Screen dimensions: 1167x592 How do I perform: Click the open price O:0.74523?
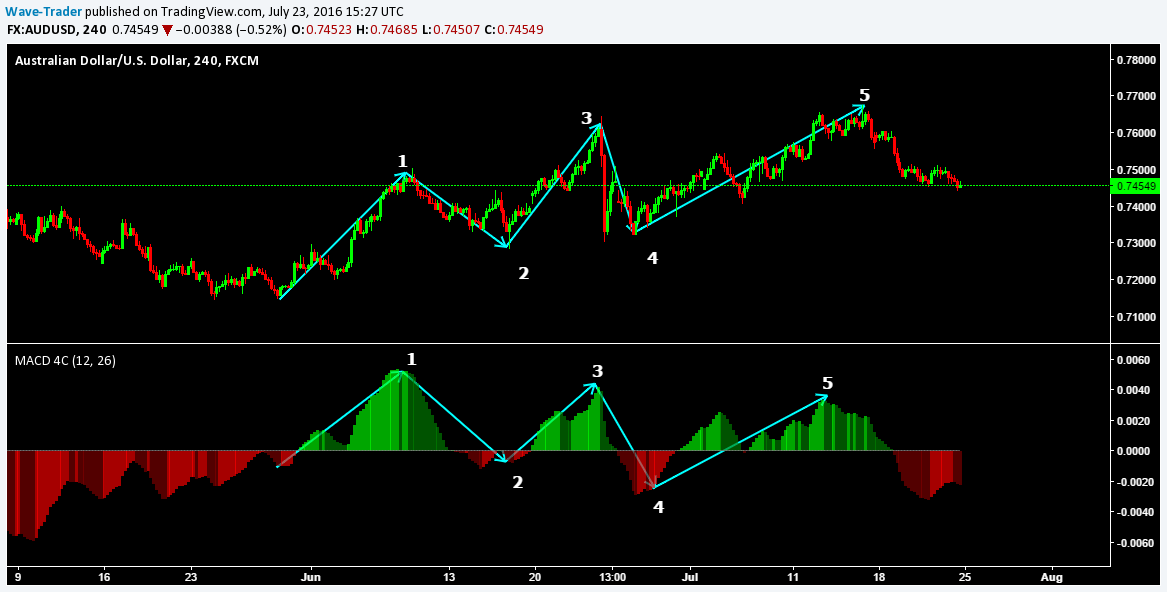tap(324, 30)
